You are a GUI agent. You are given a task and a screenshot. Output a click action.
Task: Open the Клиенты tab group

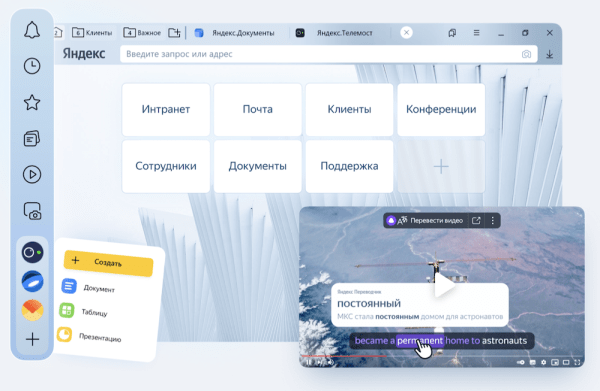pos(92,33)
